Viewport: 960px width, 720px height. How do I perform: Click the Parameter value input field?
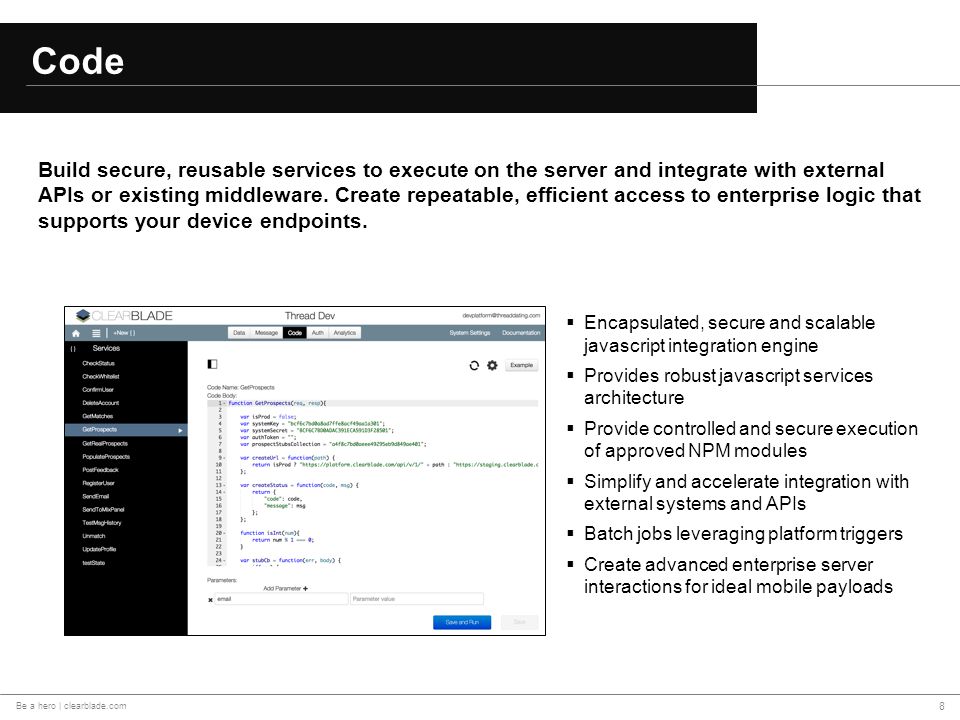pyautogui.click(x=417, y=599)
